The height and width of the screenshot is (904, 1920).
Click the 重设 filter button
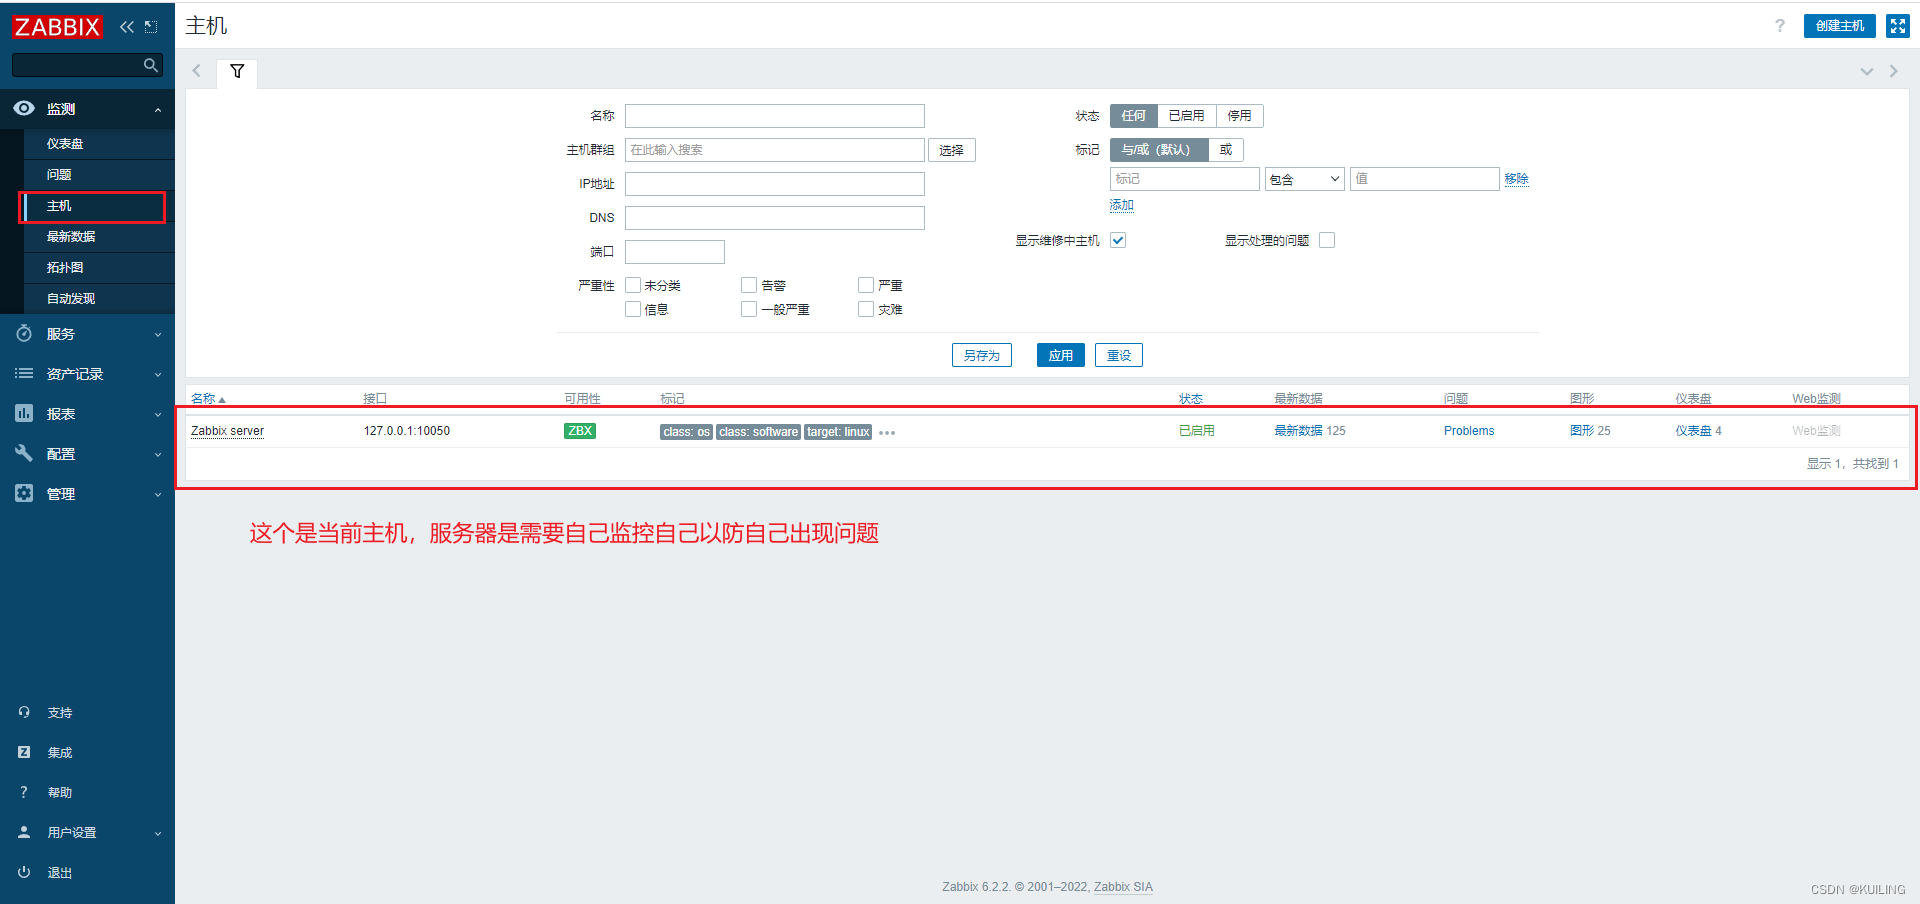pyautogui.click(x=1118, y=355)
